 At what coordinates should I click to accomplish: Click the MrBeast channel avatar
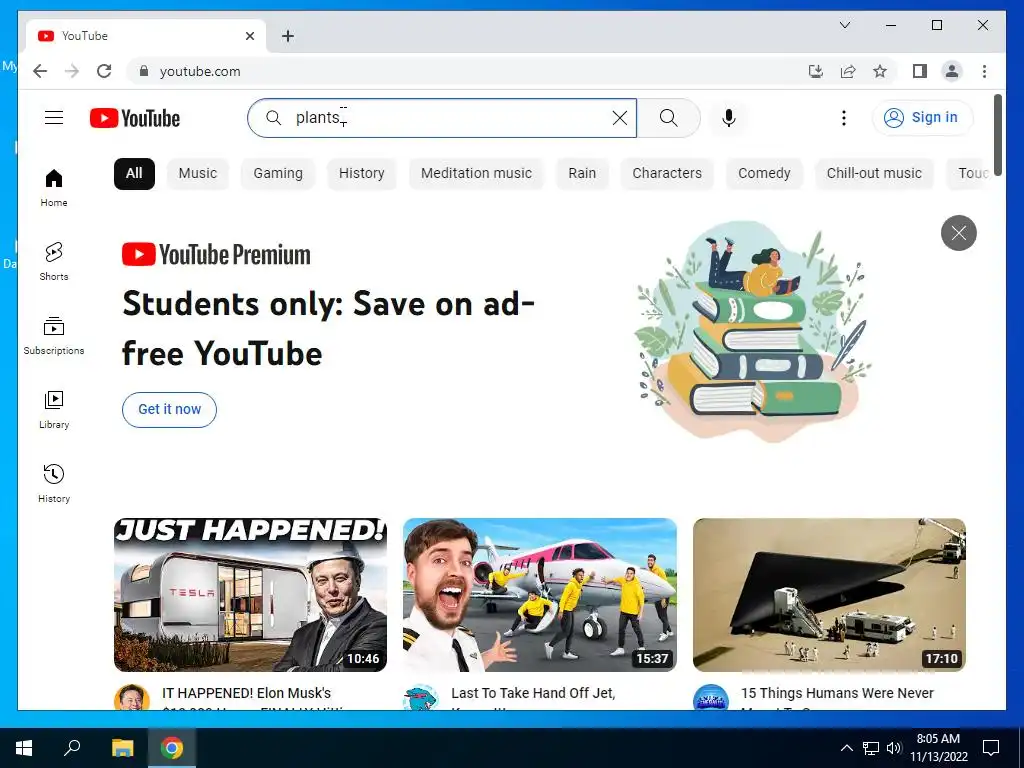[421, 697]
